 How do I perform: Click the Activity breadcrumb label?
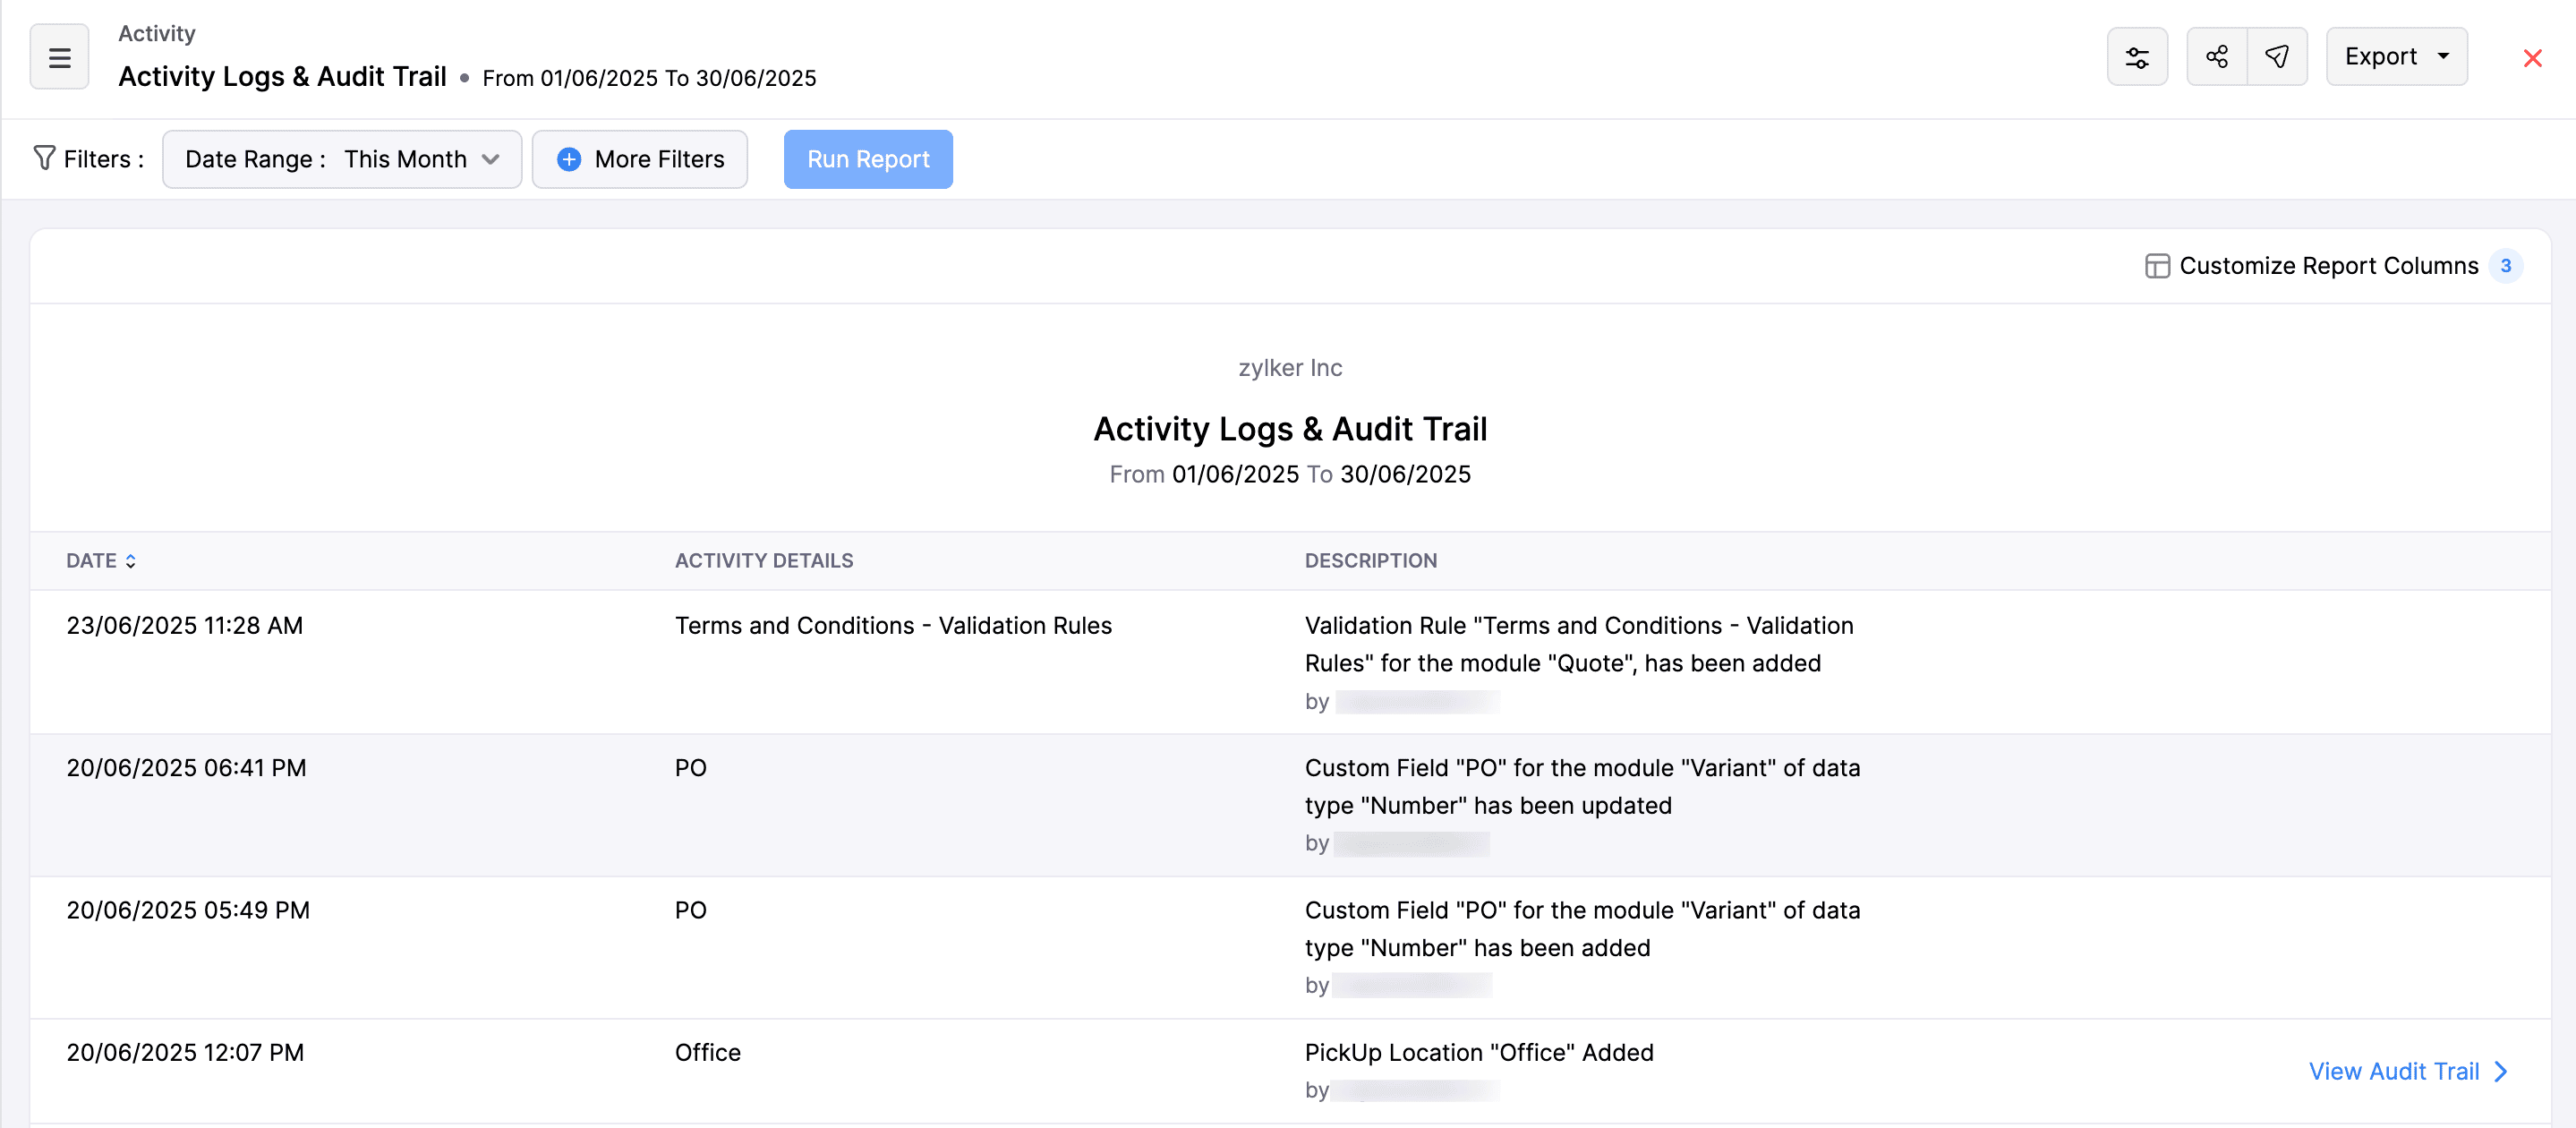156,32
